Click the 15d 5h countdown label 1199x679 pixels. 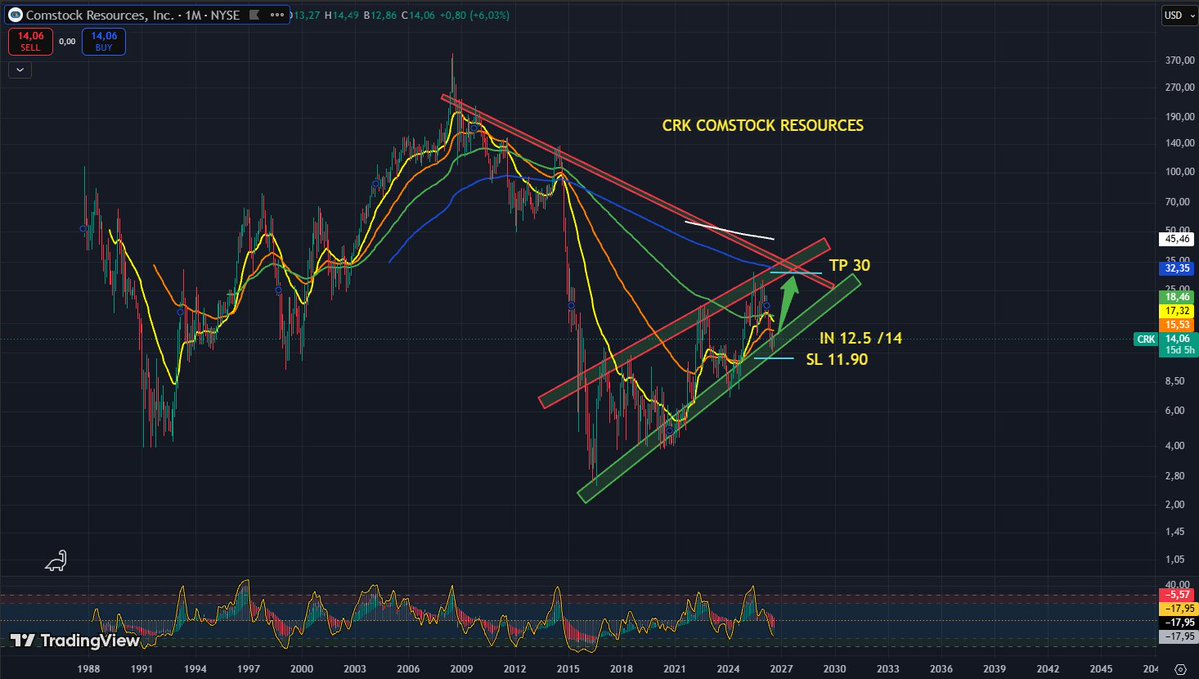tap(1178, 351)
